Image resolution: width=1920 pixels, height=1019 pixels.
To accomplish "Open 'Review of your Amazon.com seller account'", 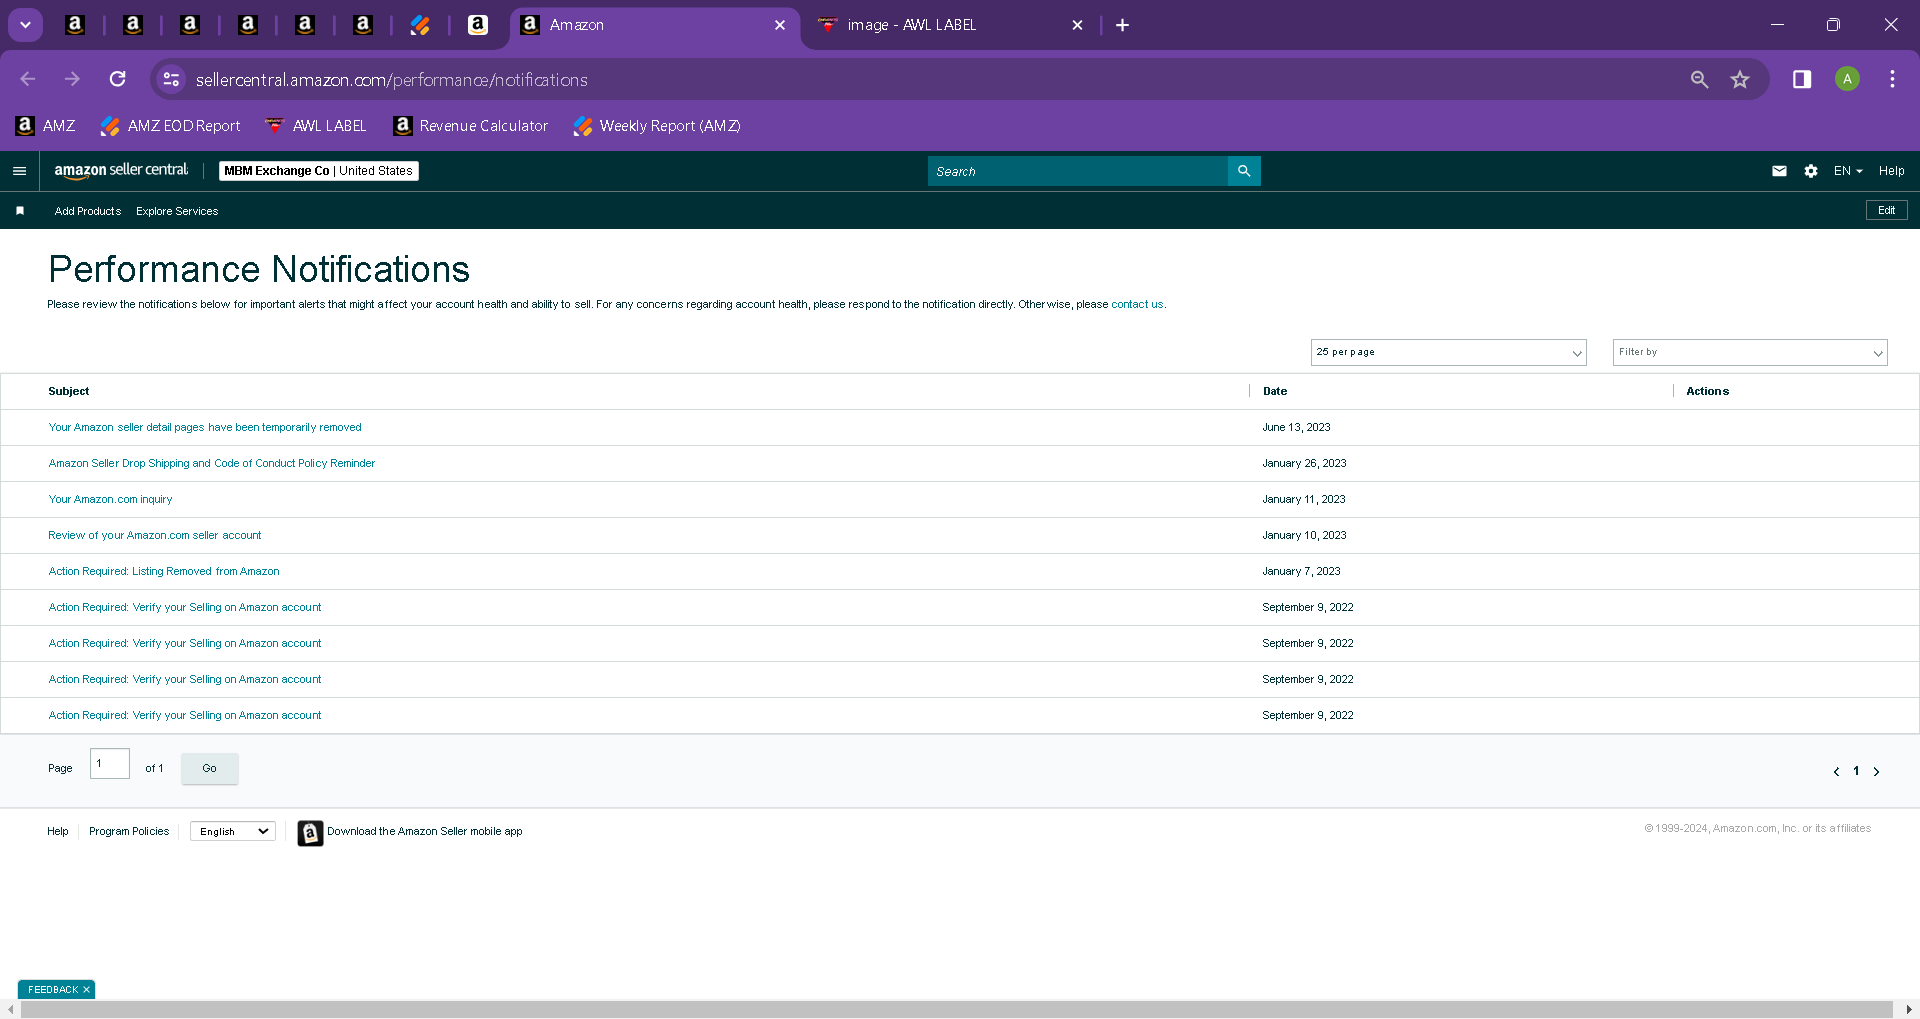I will pyautogui.click(x=155, y=535).
